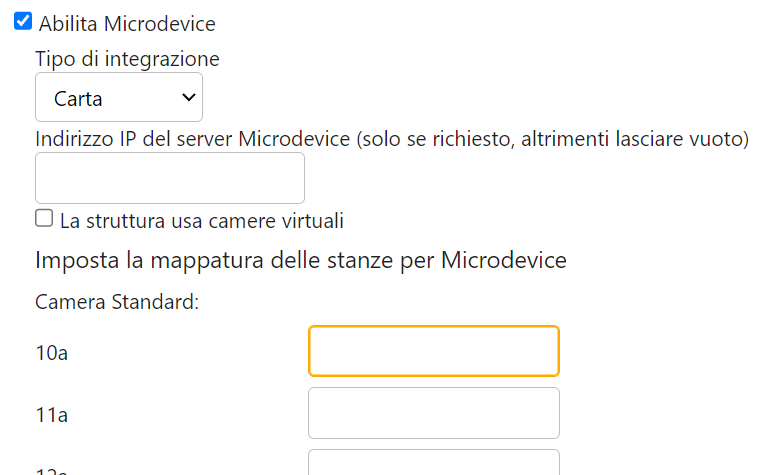Click the "Indirizzo IP del server Microdevice" label

(193, 139)
